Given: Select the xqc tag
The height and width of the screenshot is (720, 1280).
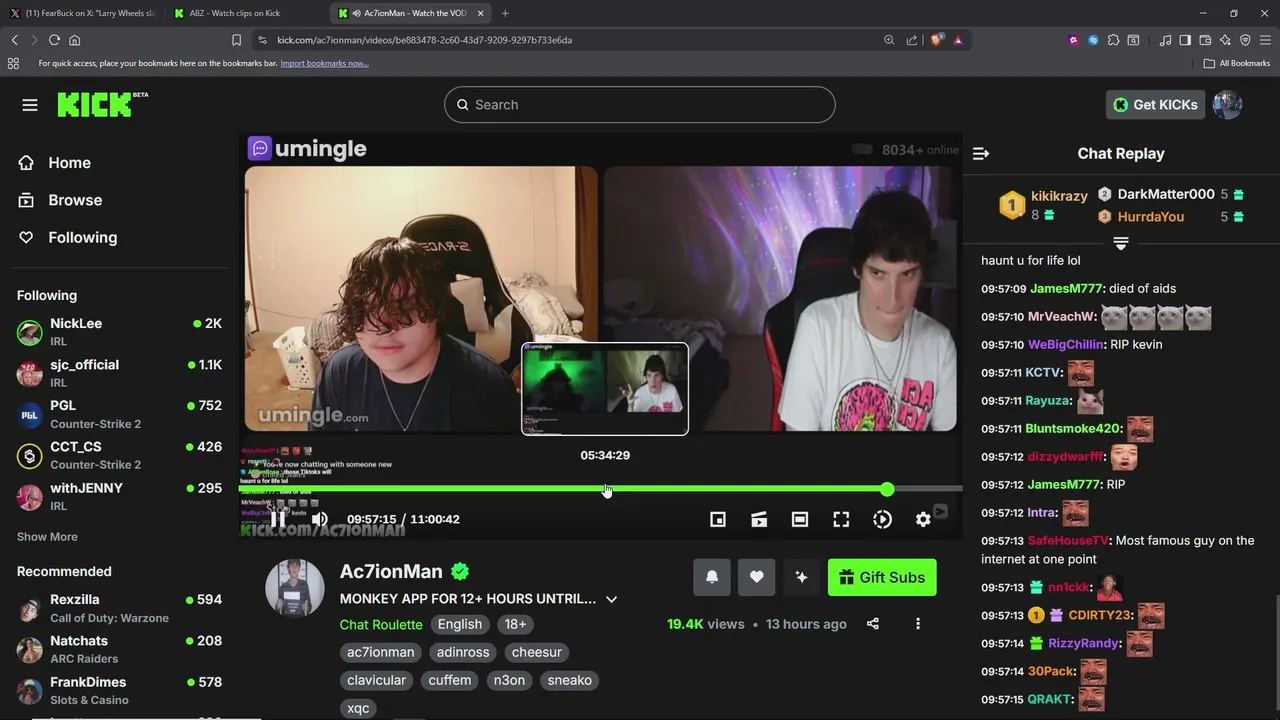Looking at the screenshot, I should [358, 708].
